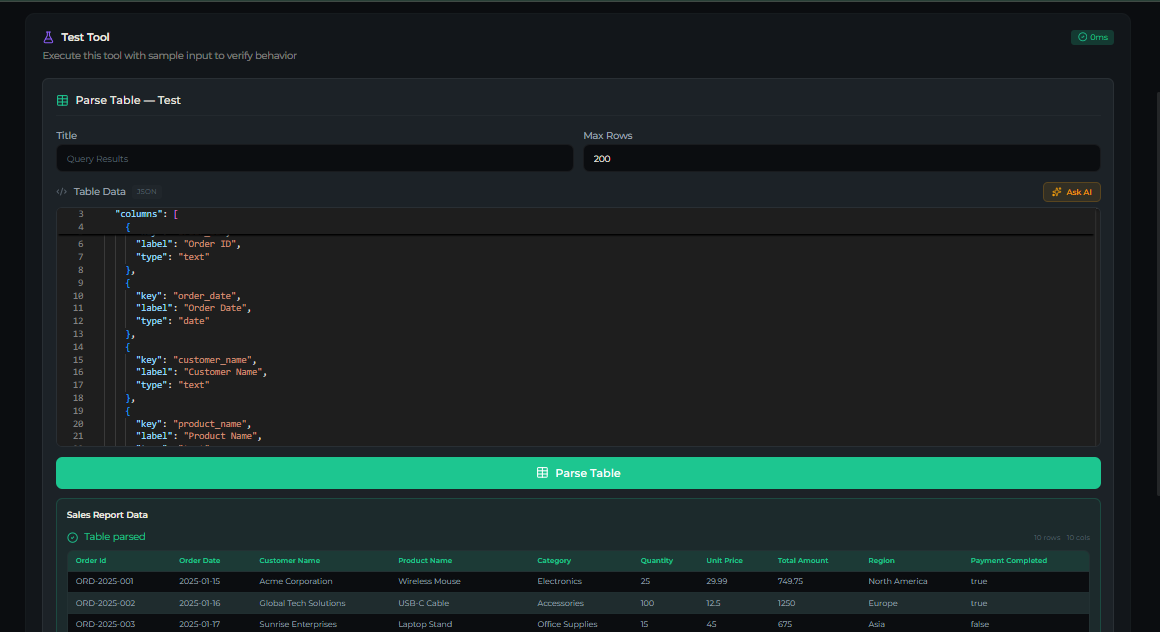Click the "customer_name" key line in editor
This screenshot has height=632, width=1160.
pyautogui.click(x=196, y=360)
